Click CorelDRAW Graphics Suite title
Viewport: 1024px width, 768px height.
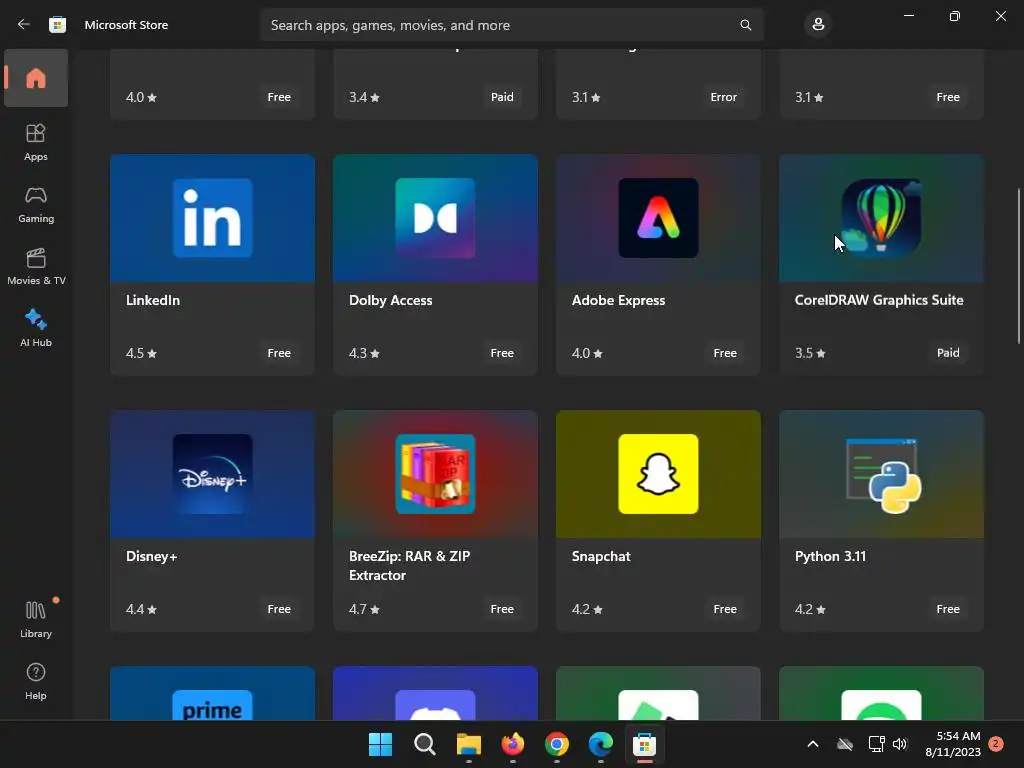[879, 300]
